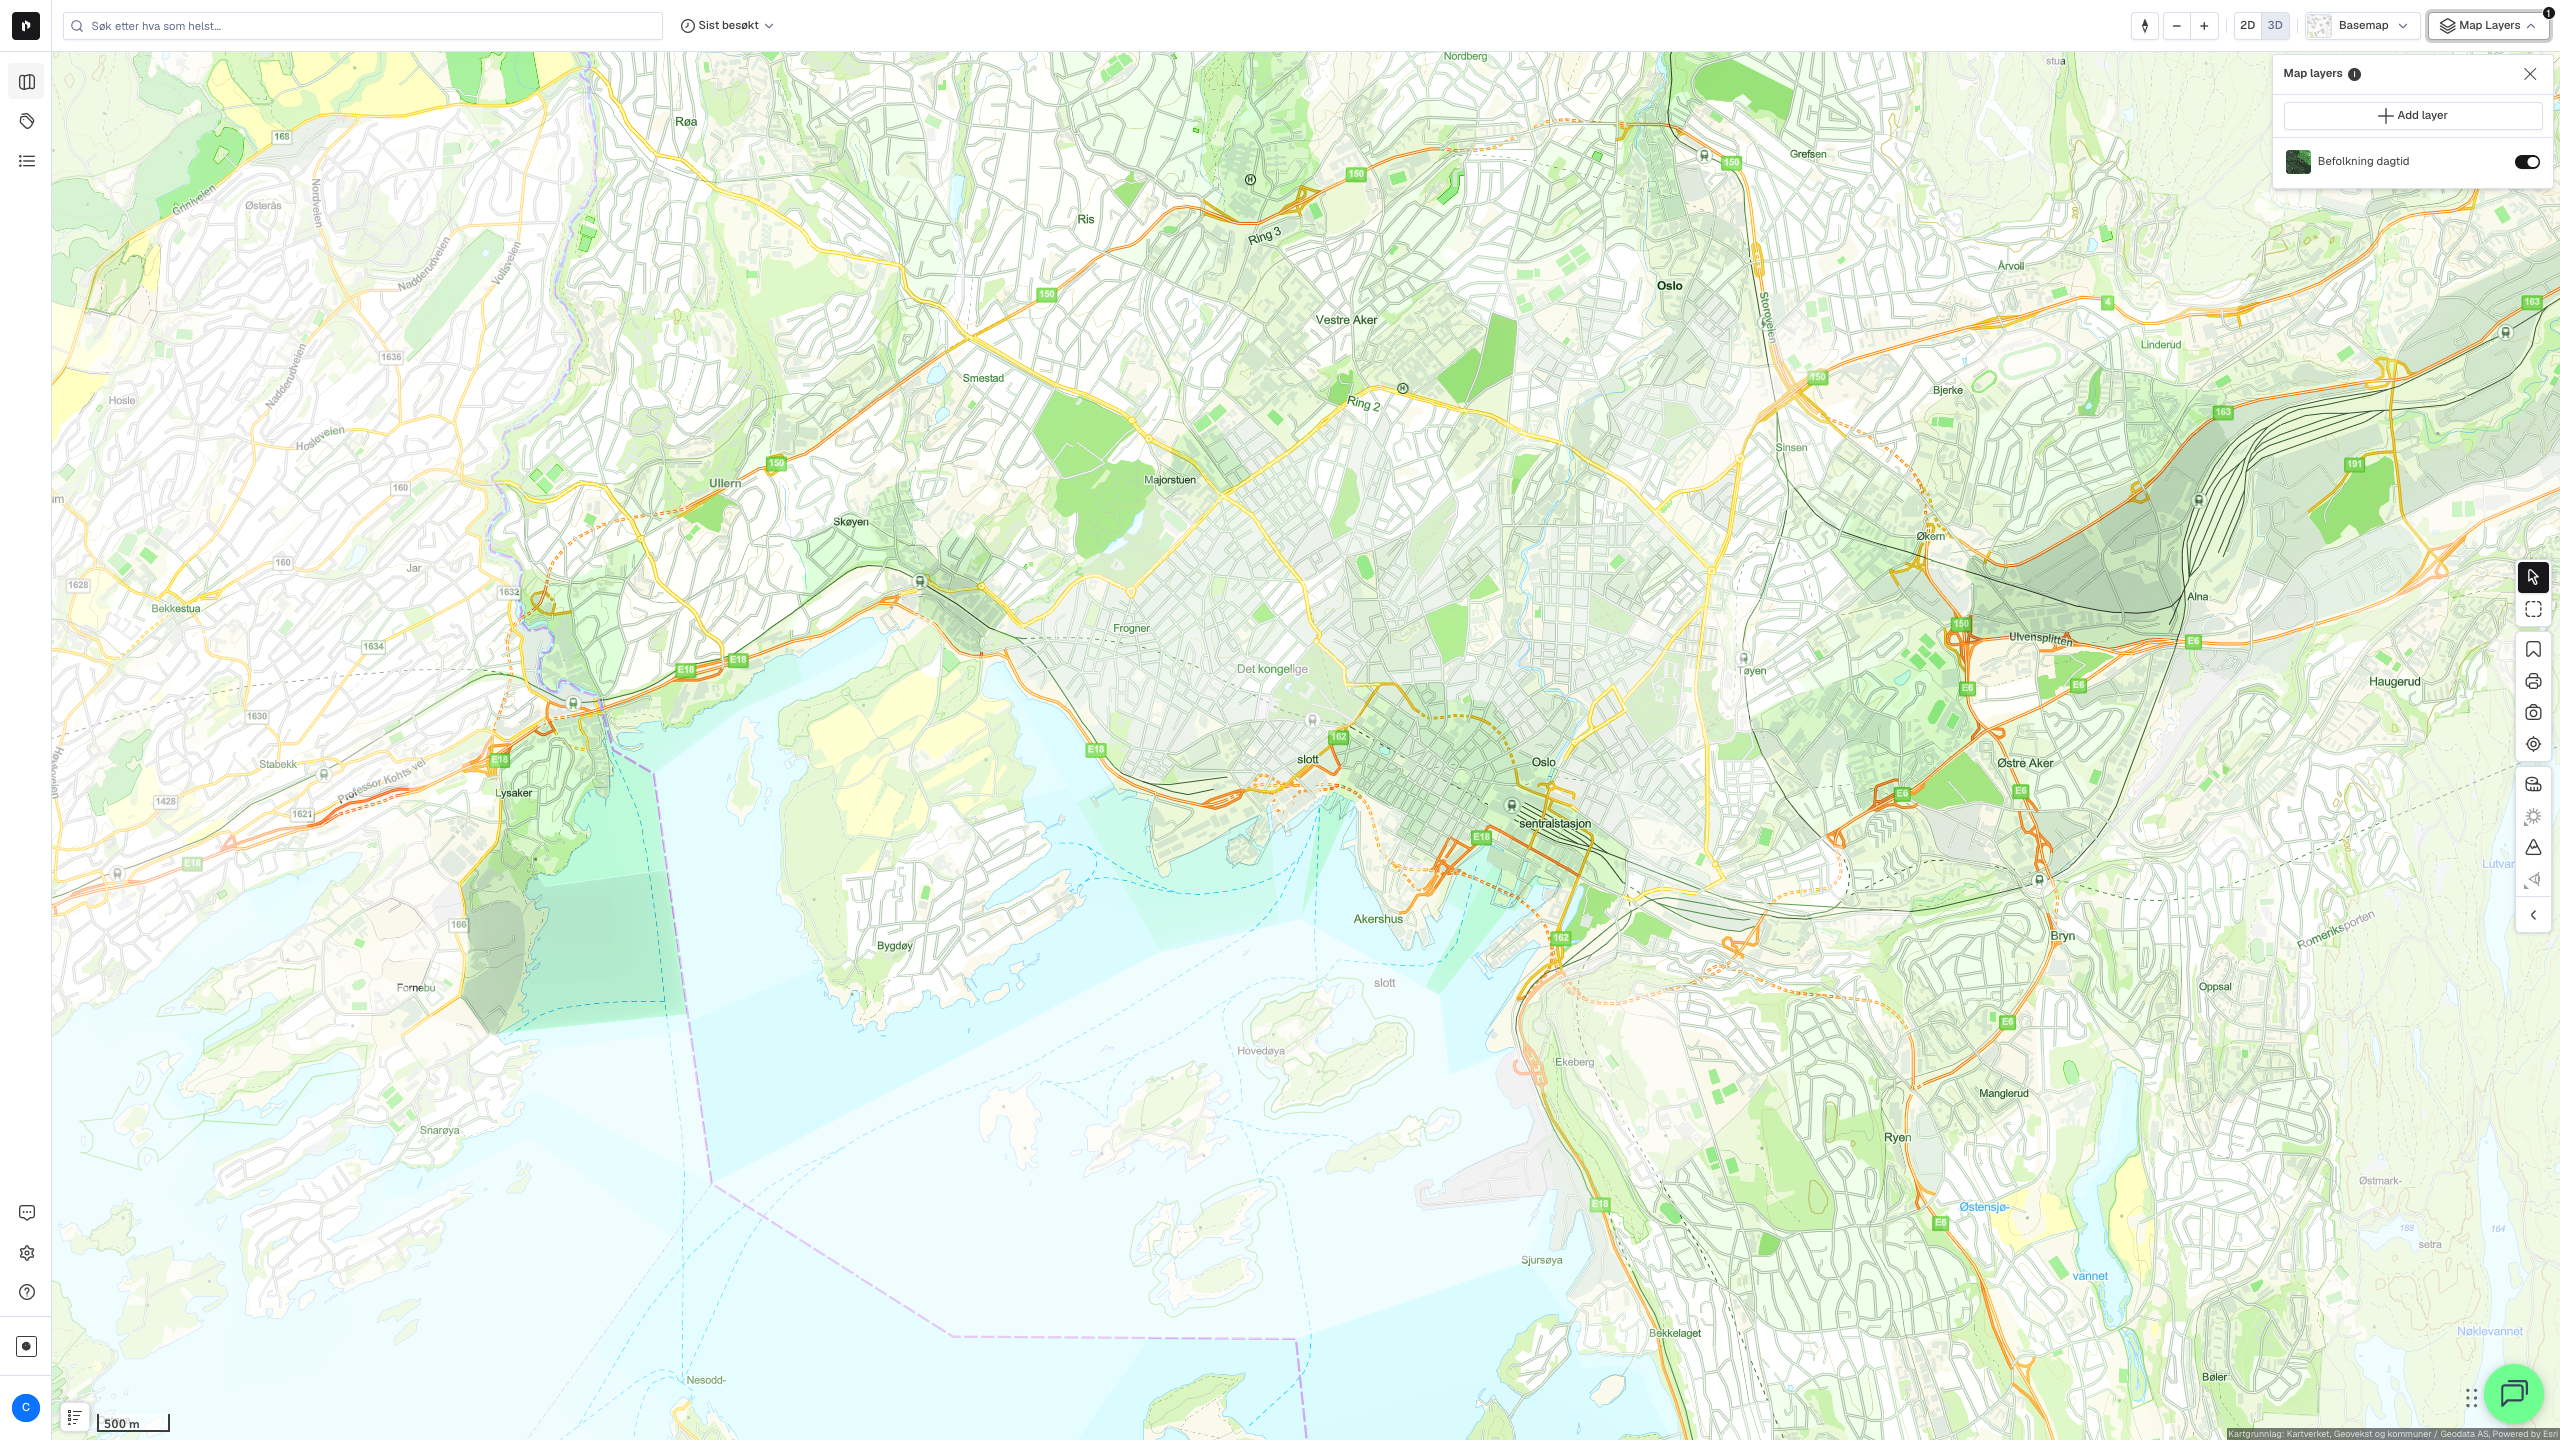
Task: Expand the Sist besøkt dropdown
Action: point(727,26)
